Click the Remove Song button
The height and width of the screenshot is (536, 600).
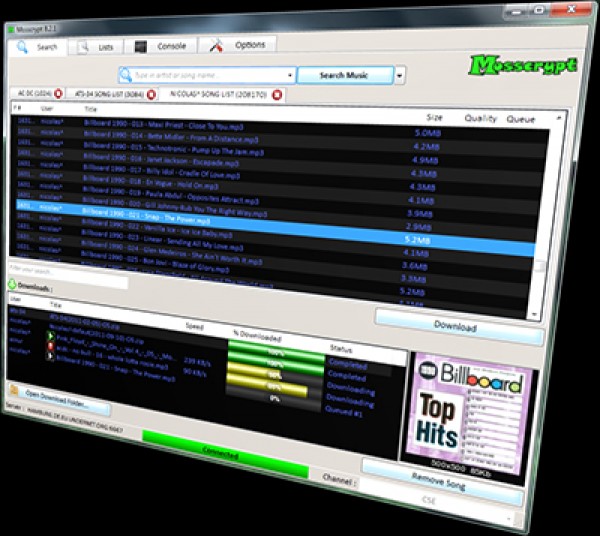(x=441, y=481)
